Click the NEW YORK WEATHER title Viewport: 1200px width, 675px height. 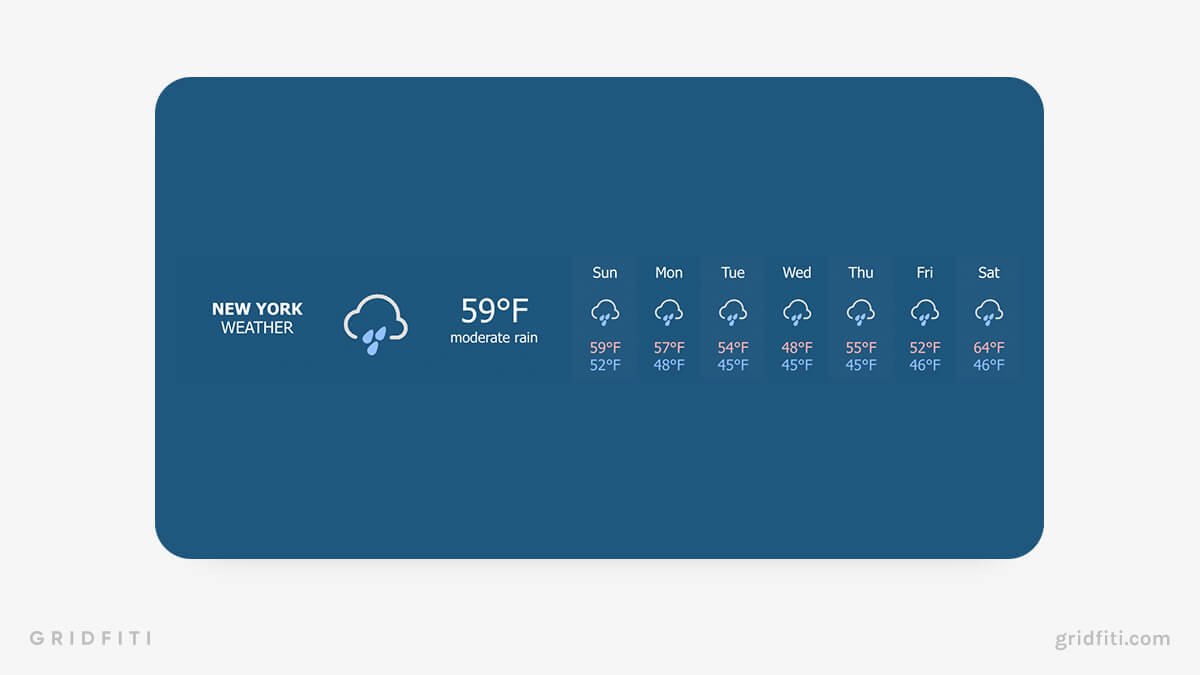(x=257, y=318)
